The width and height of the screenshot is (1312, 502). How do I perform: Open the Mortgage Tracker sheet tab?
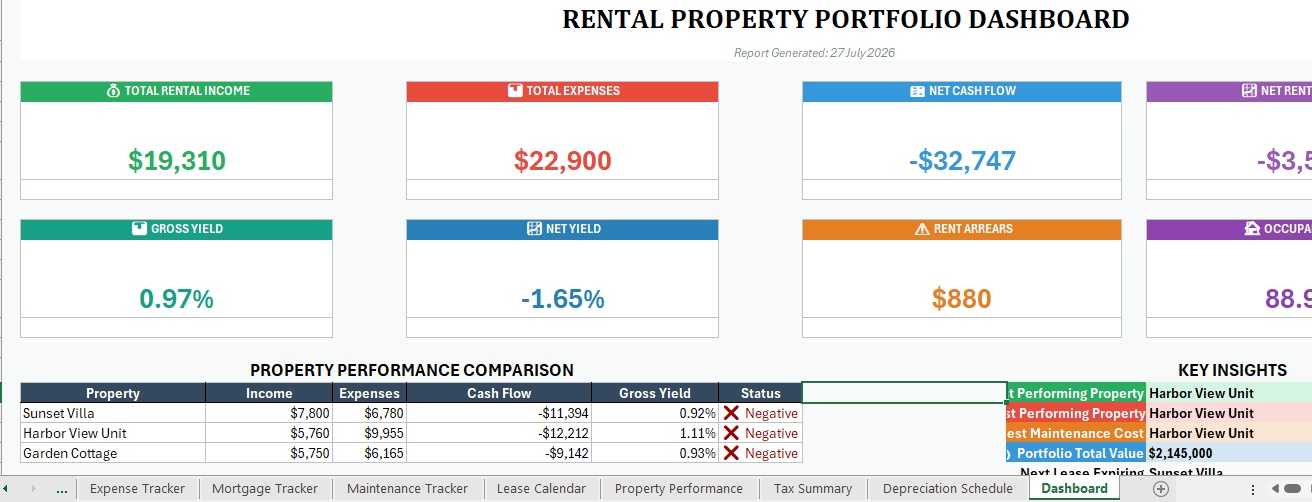[x=265, y=489]
